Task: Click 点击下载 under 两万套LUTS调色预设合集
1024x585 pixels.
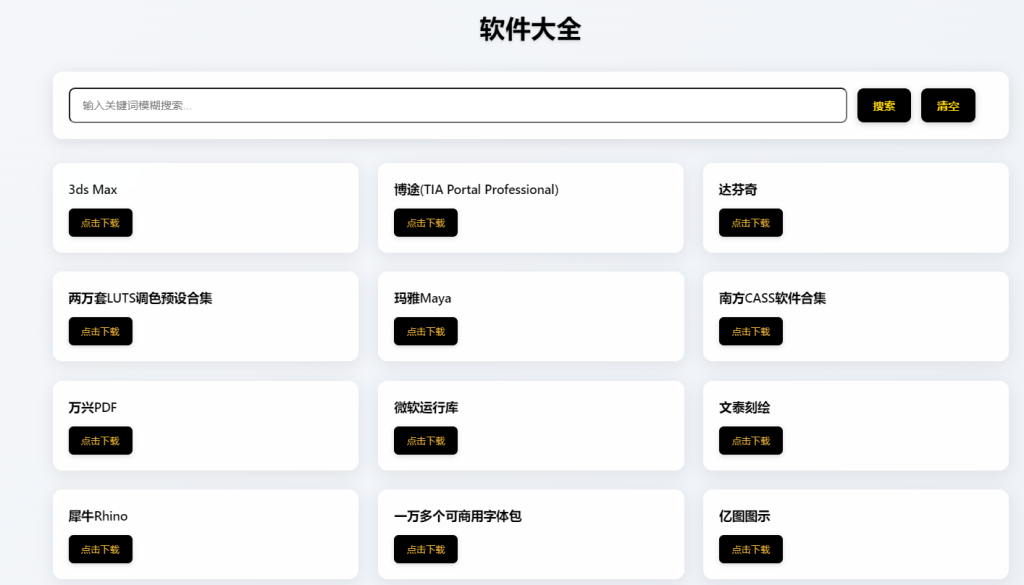Action: coord(101,331)
